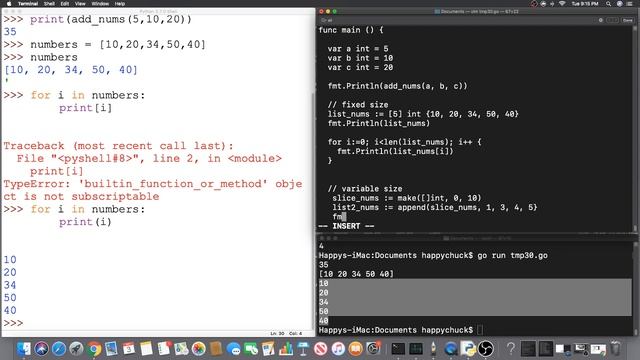This screenshot has height=360, width=640.
Task: Click 'func main () {' in vim
Action: tap(351, 30)
